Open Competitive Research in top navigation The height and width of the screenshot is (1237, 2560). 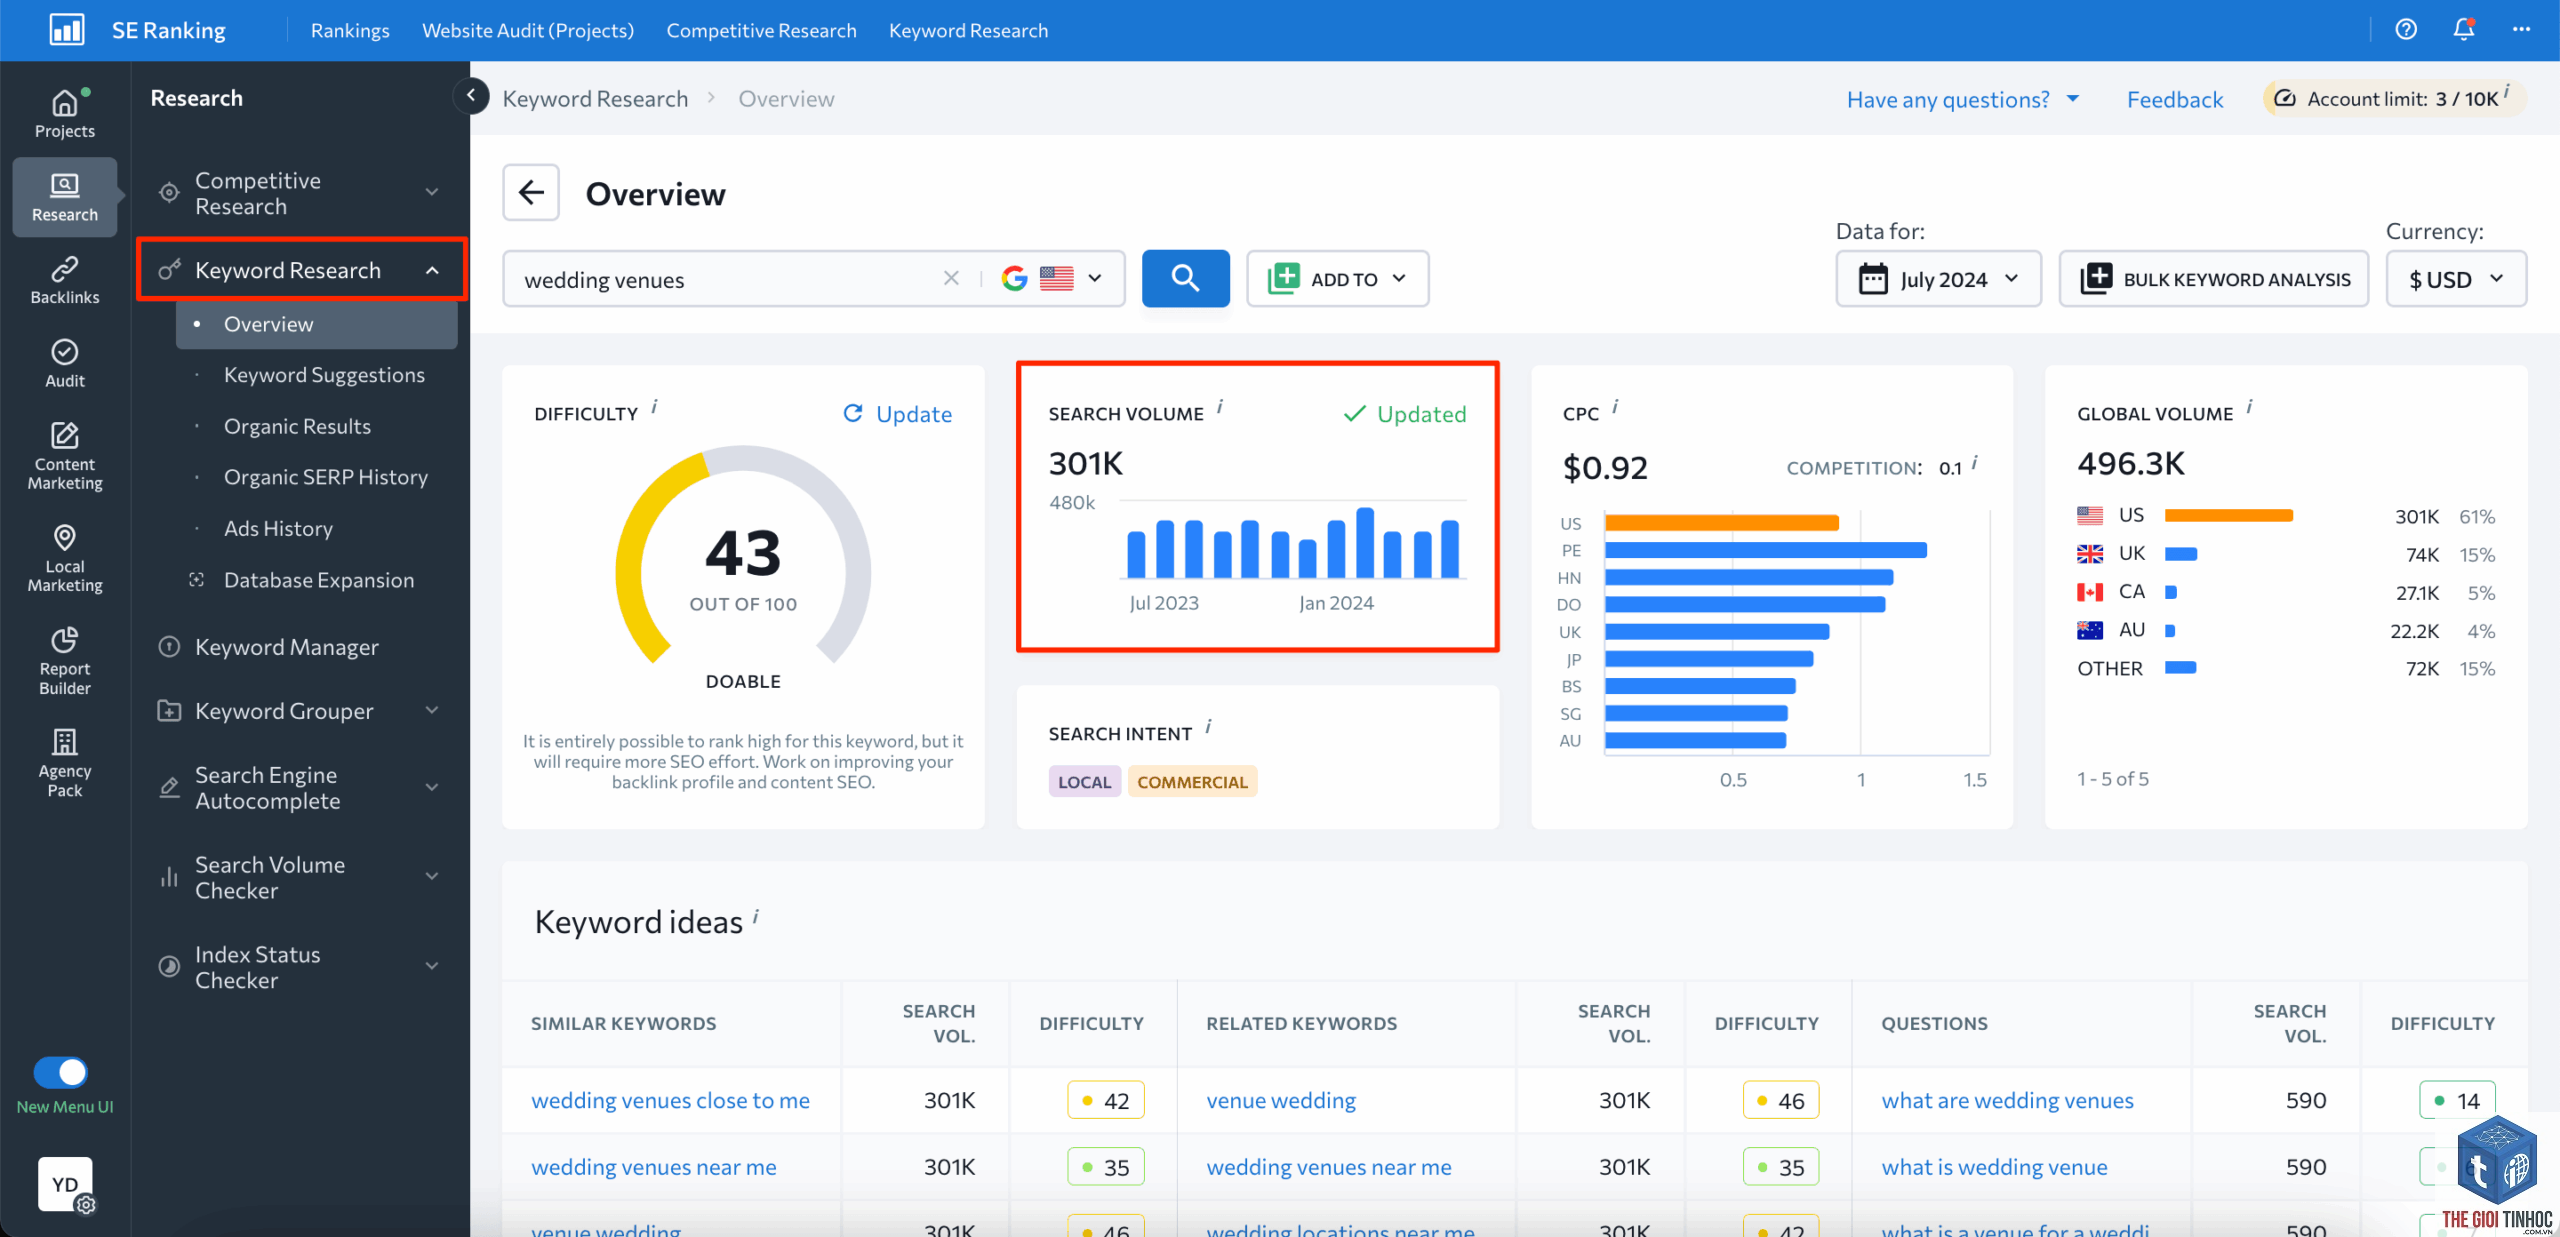pyautogui.click(x=762, y=30)
